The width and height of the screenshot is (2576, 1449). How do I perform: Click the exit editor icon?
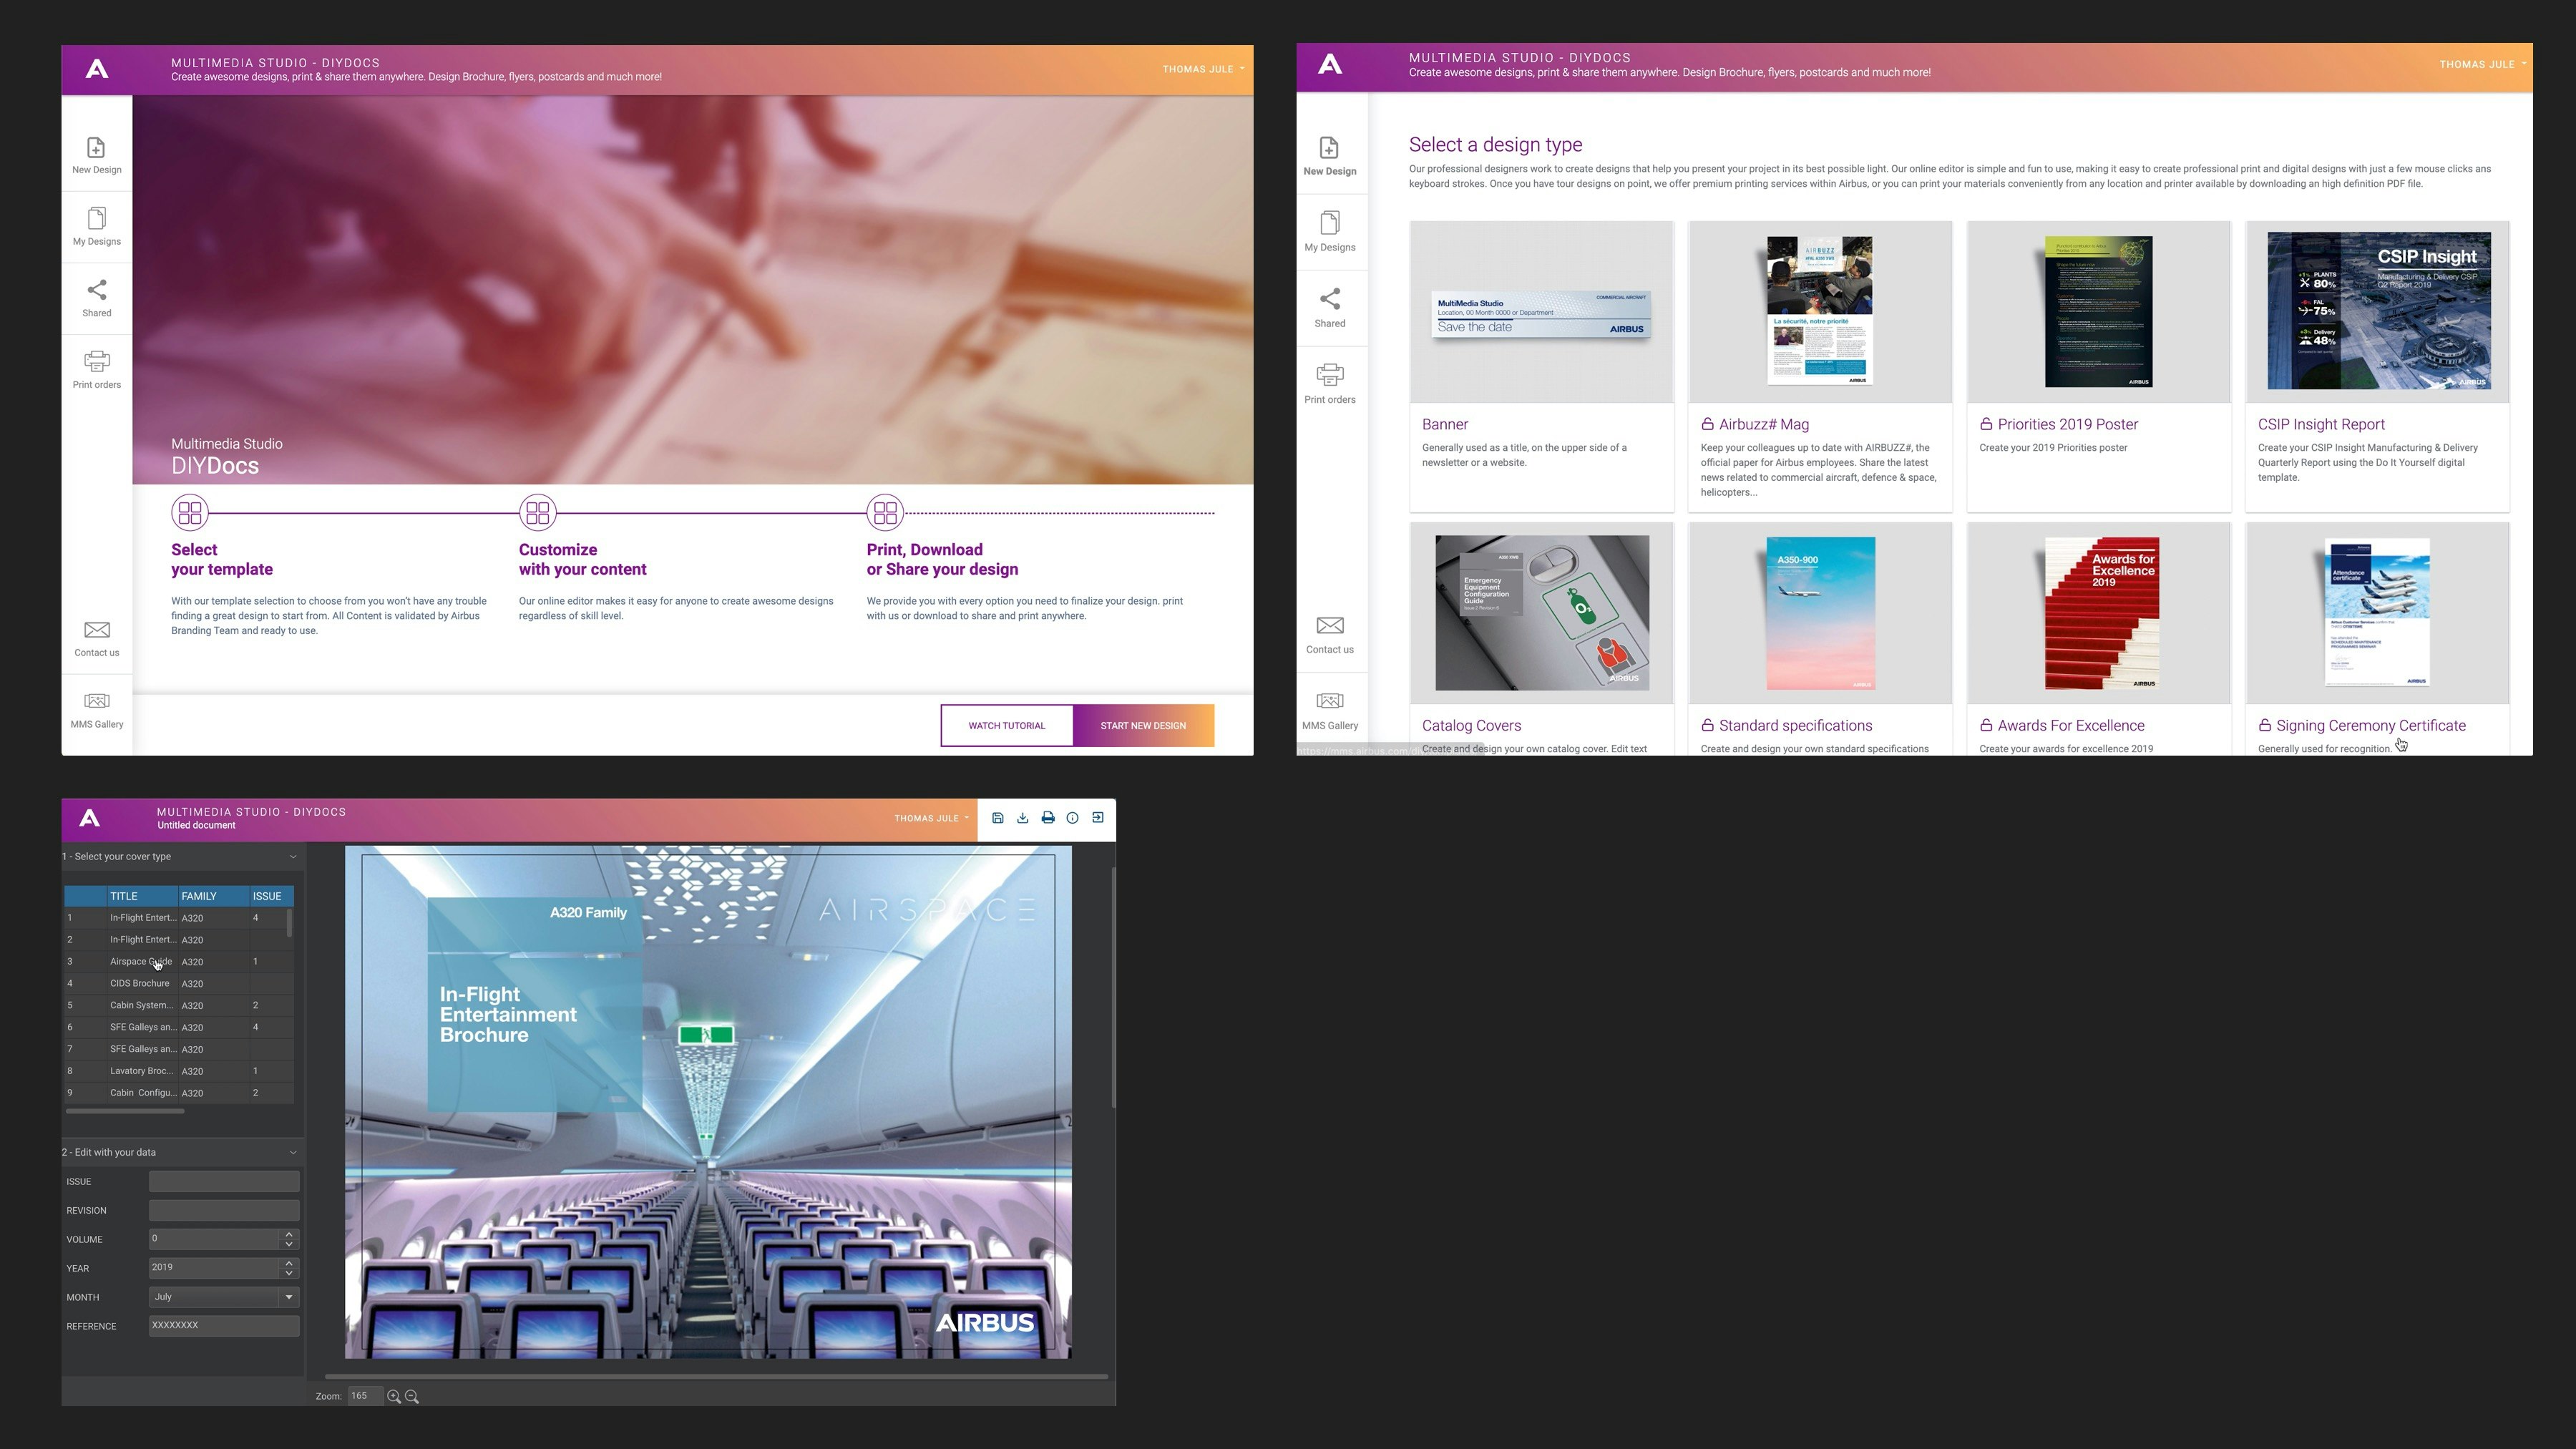(1097, 818)
